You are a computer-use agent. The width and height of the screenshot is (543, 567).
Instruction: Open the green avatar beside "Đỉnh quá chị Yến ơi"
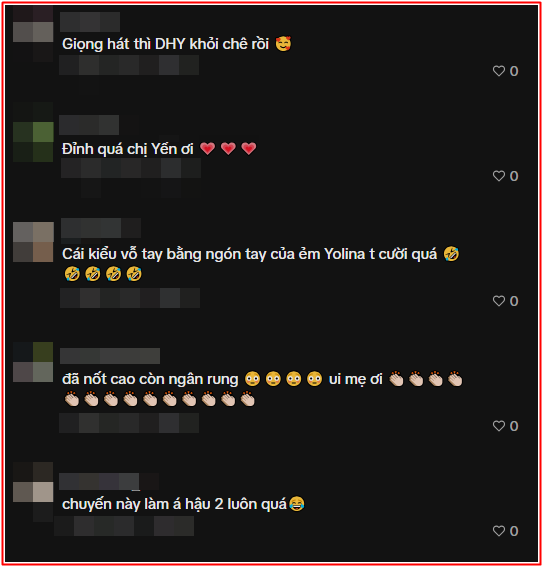point(33,132)
